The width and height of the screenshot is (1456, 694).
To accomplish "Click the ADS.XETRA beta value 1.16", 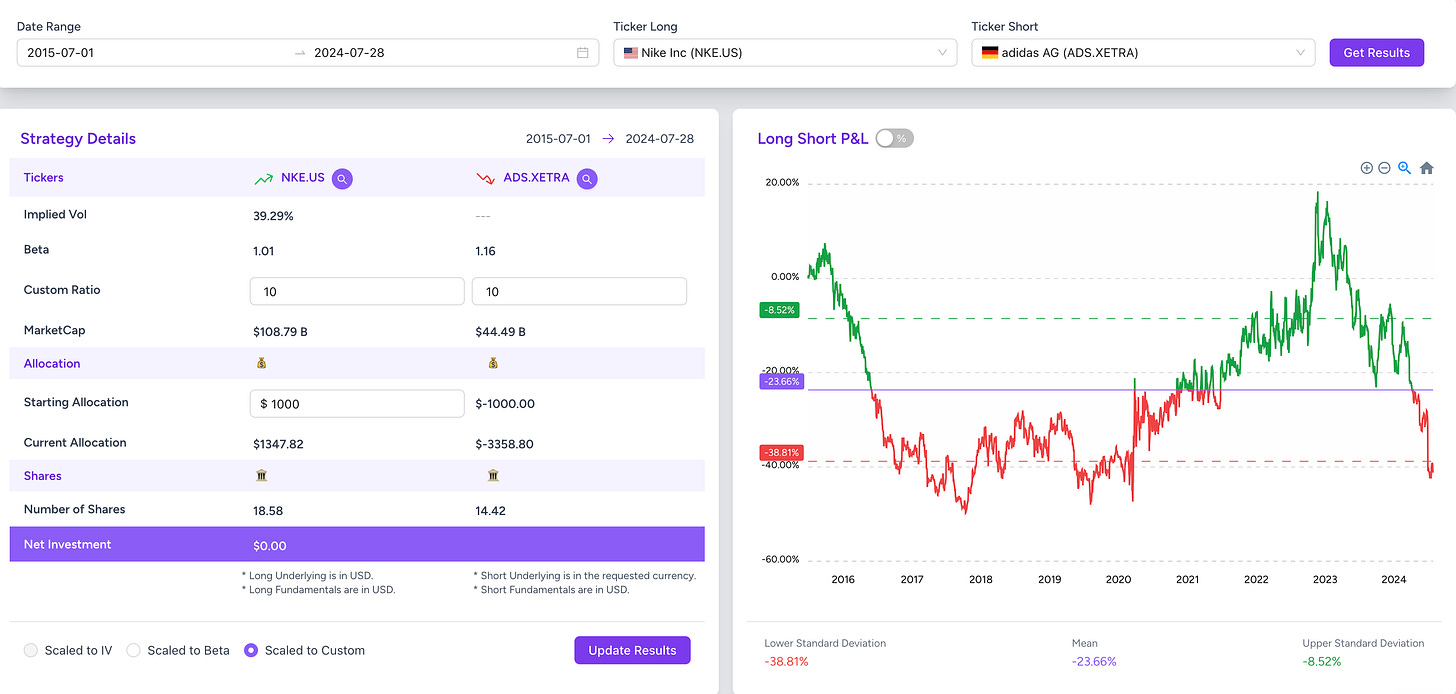I will click(x=486, y=251).
